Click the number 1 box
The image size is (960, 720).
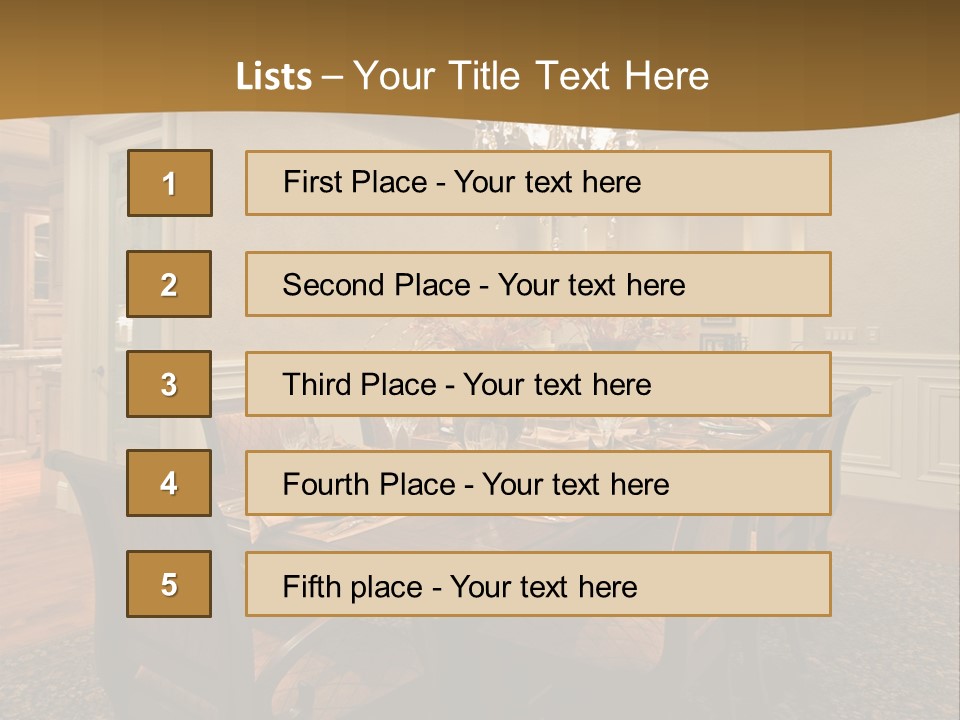pos(169,183)
